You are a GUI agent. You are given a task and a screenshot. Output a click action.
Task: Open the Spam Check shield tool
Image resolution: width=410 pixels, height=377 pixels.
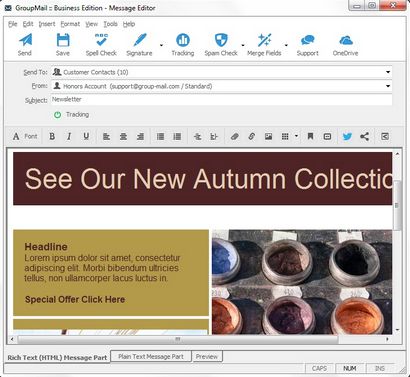pyautogui.click(x=221, y=40)
